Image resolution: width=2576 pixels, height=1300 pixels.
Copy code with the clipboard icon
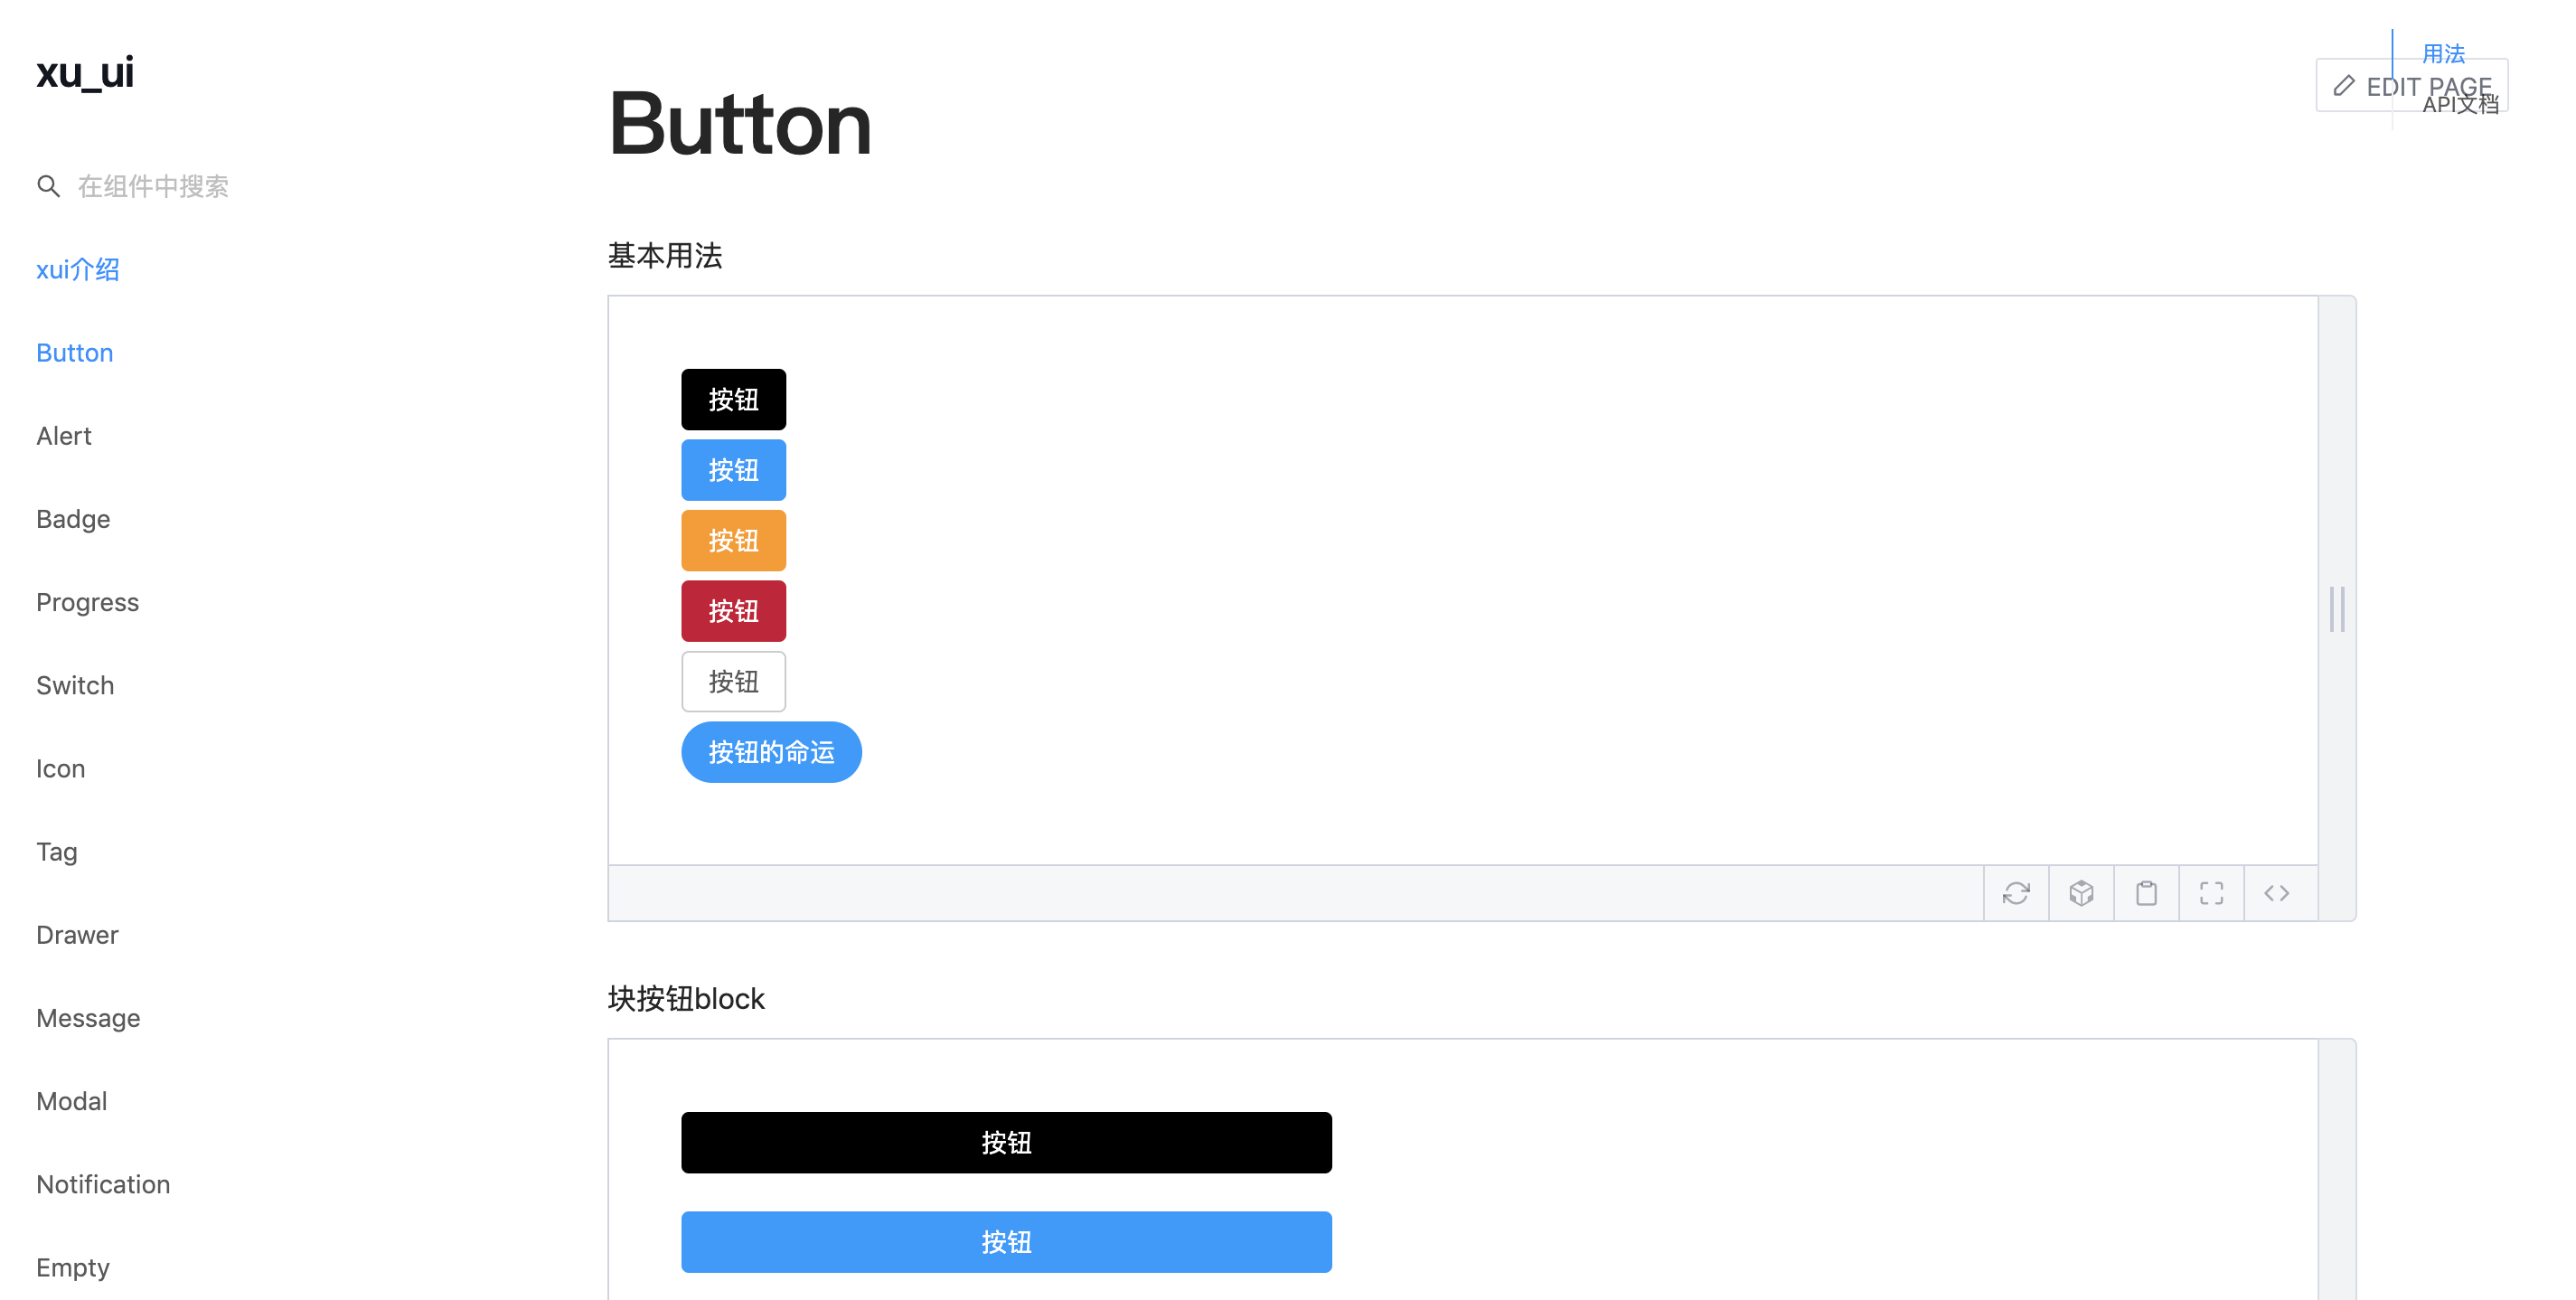pyautogui.click(x=2146, y=893)
